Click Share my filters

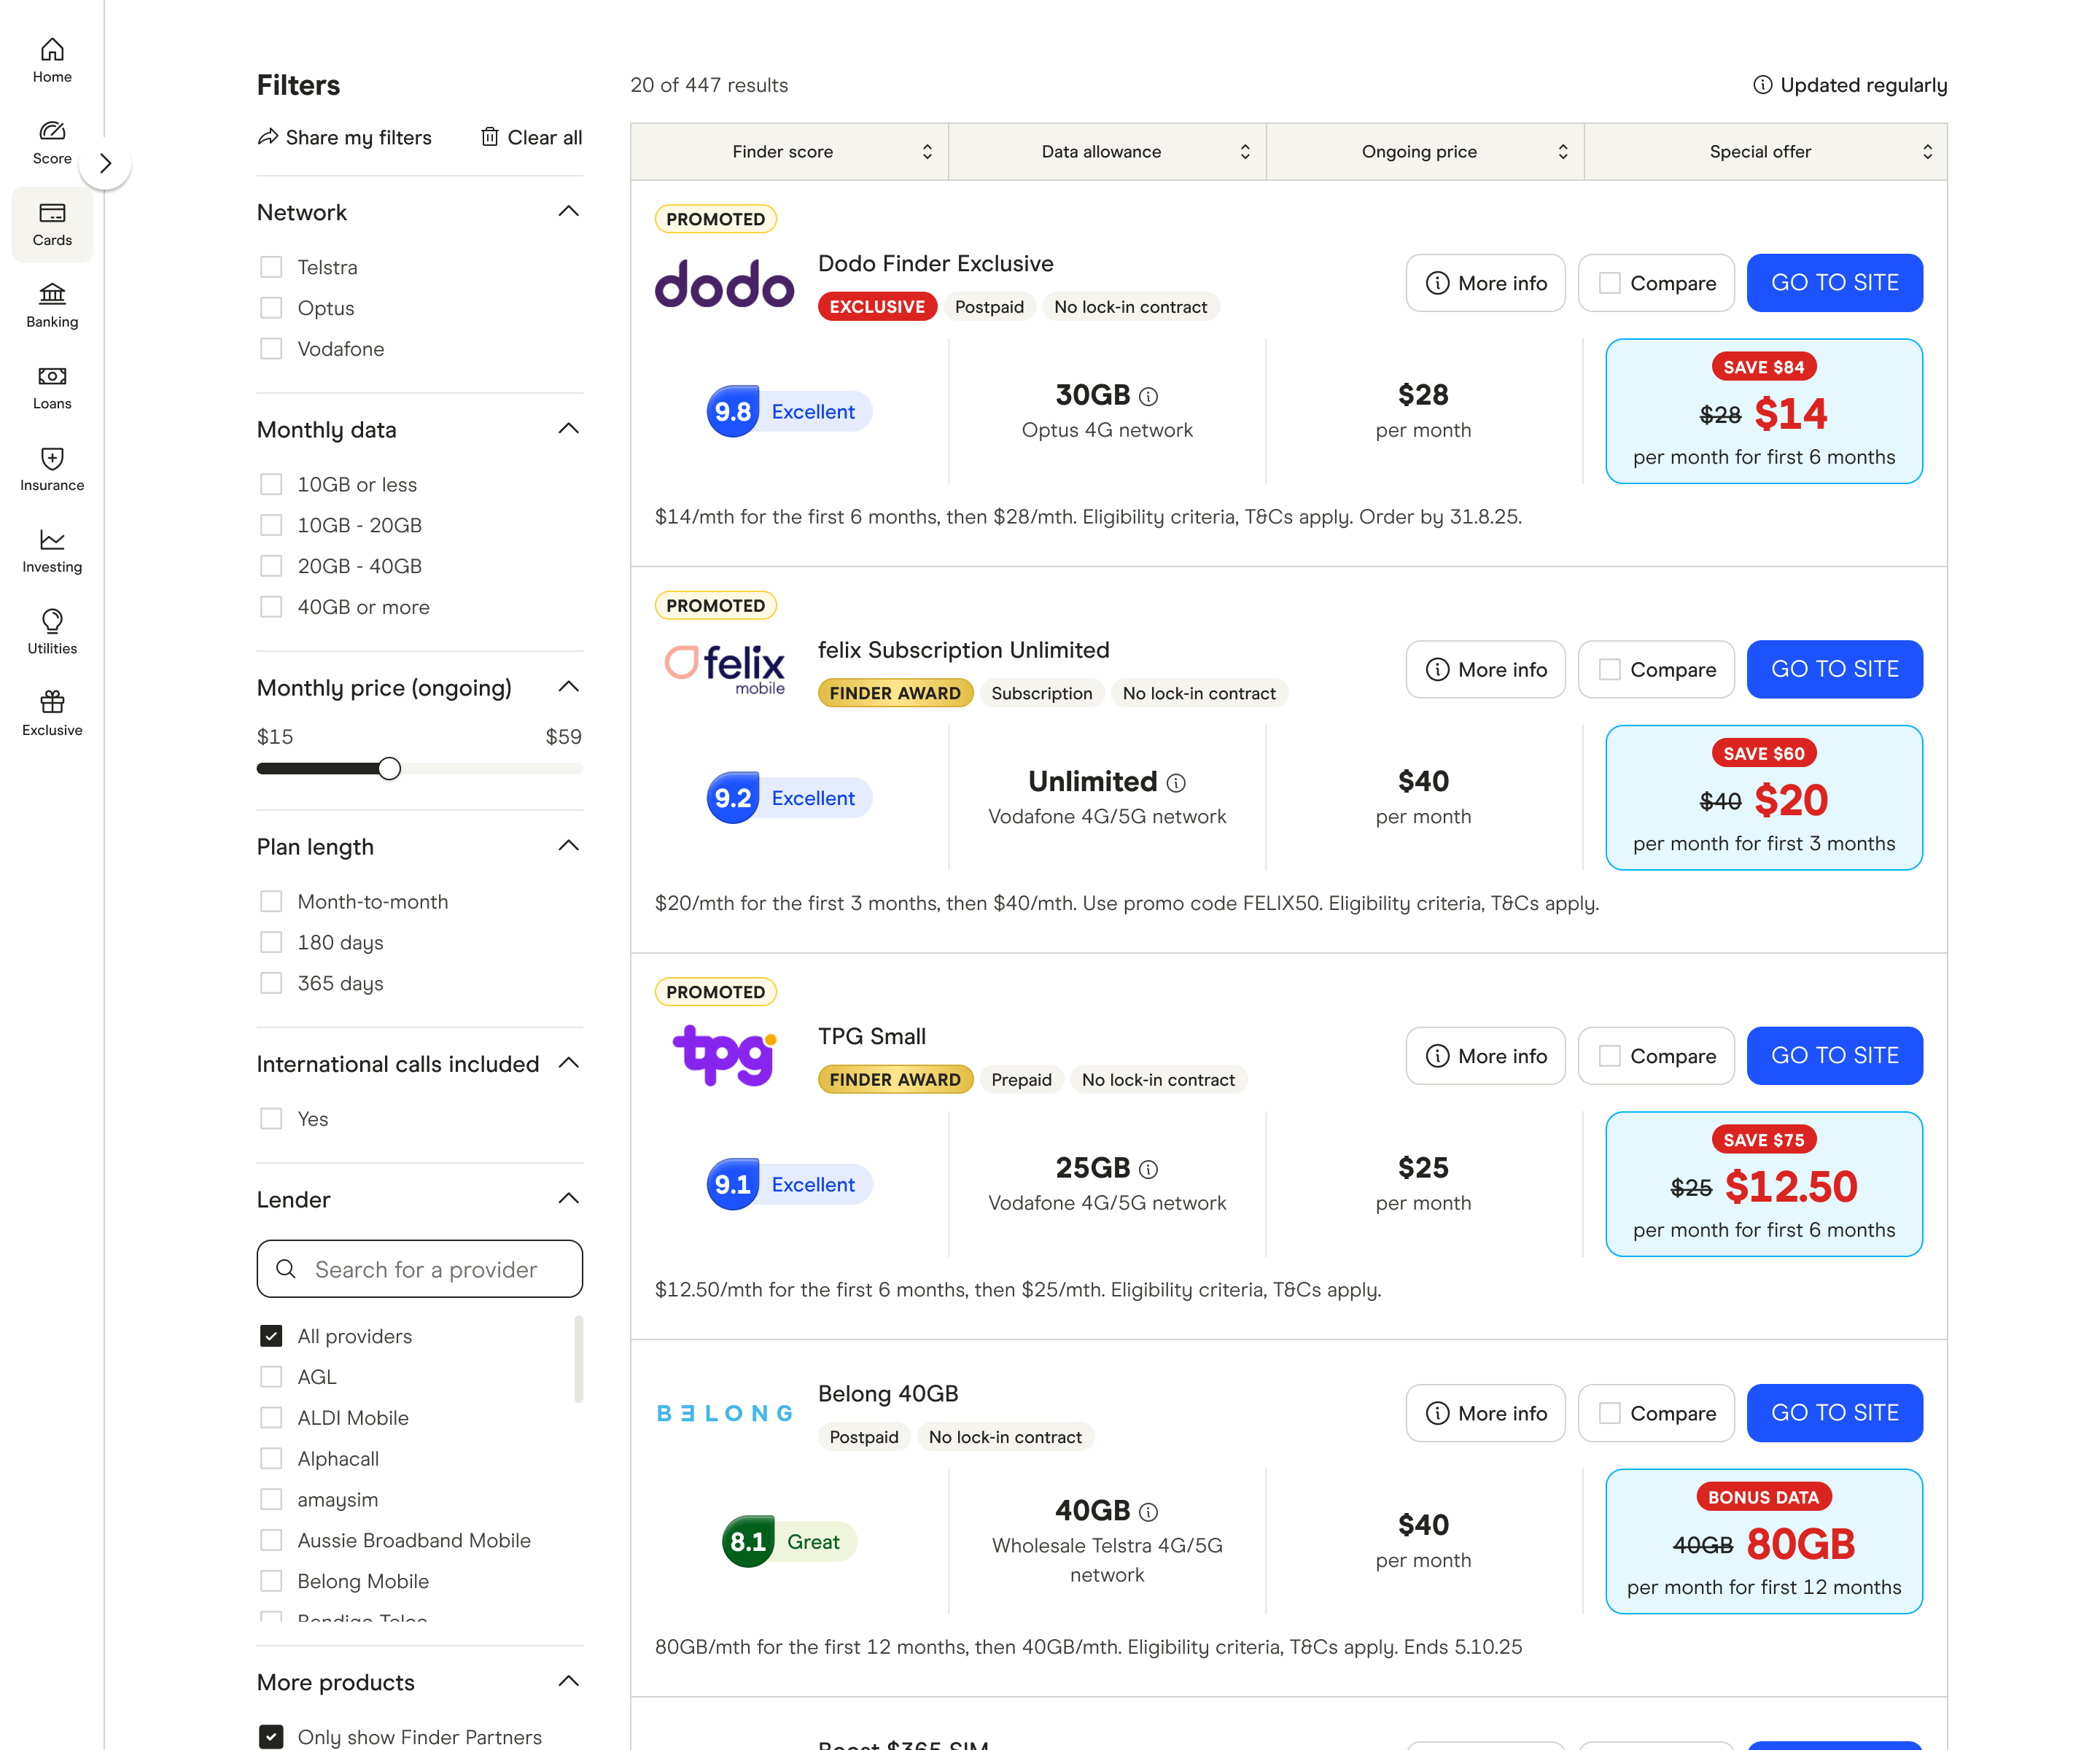(x=345, y=137)
